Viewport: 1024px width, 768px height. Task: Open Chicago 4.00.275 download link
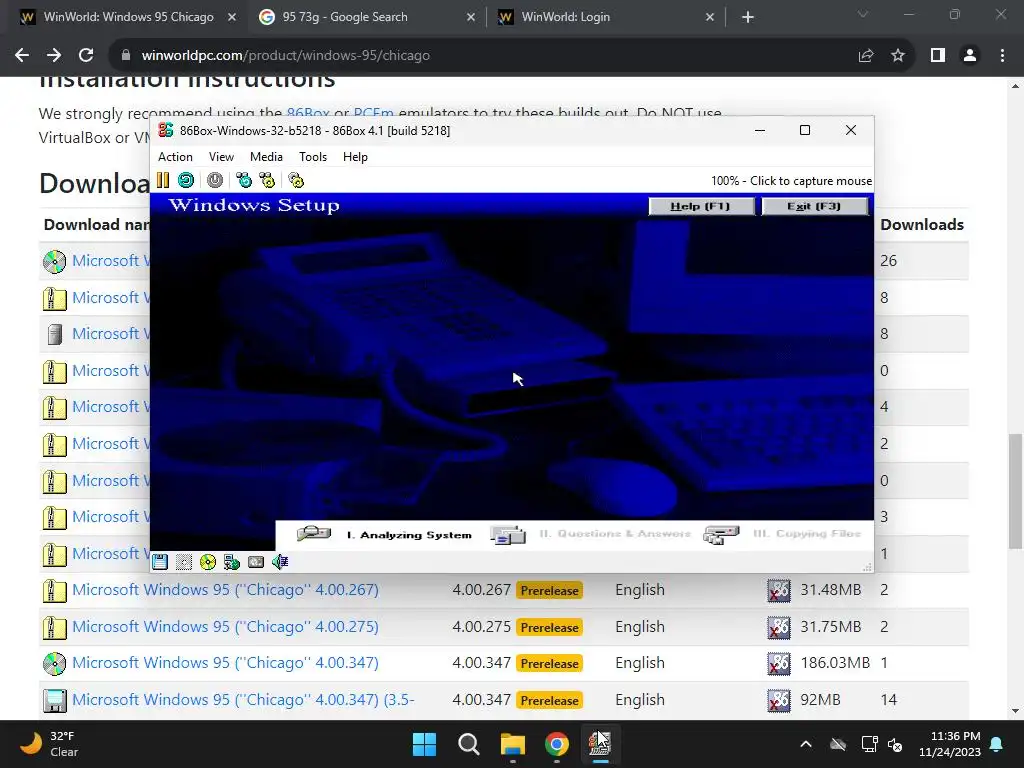click(225, 626)
